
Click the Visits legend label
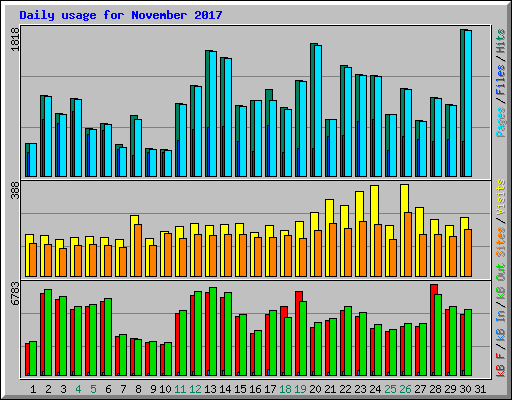point(500,197)
